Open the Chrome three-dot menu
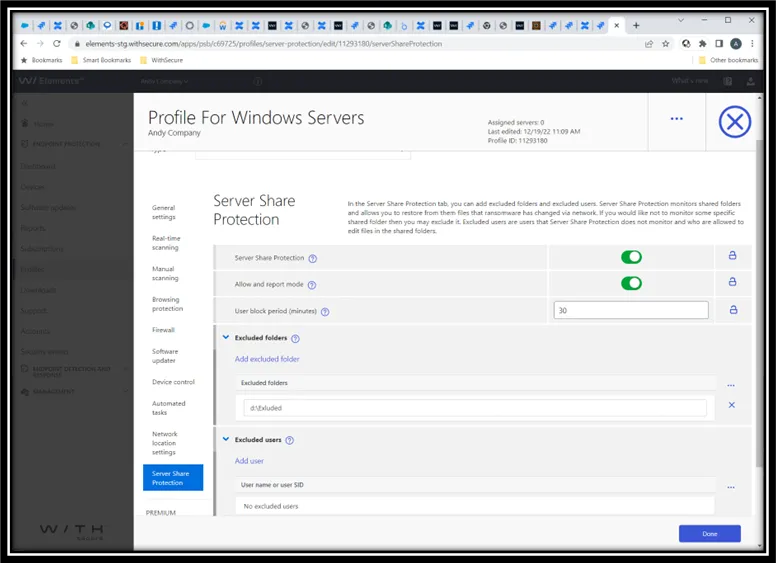776x563 pixels. [x=752, y=44]
